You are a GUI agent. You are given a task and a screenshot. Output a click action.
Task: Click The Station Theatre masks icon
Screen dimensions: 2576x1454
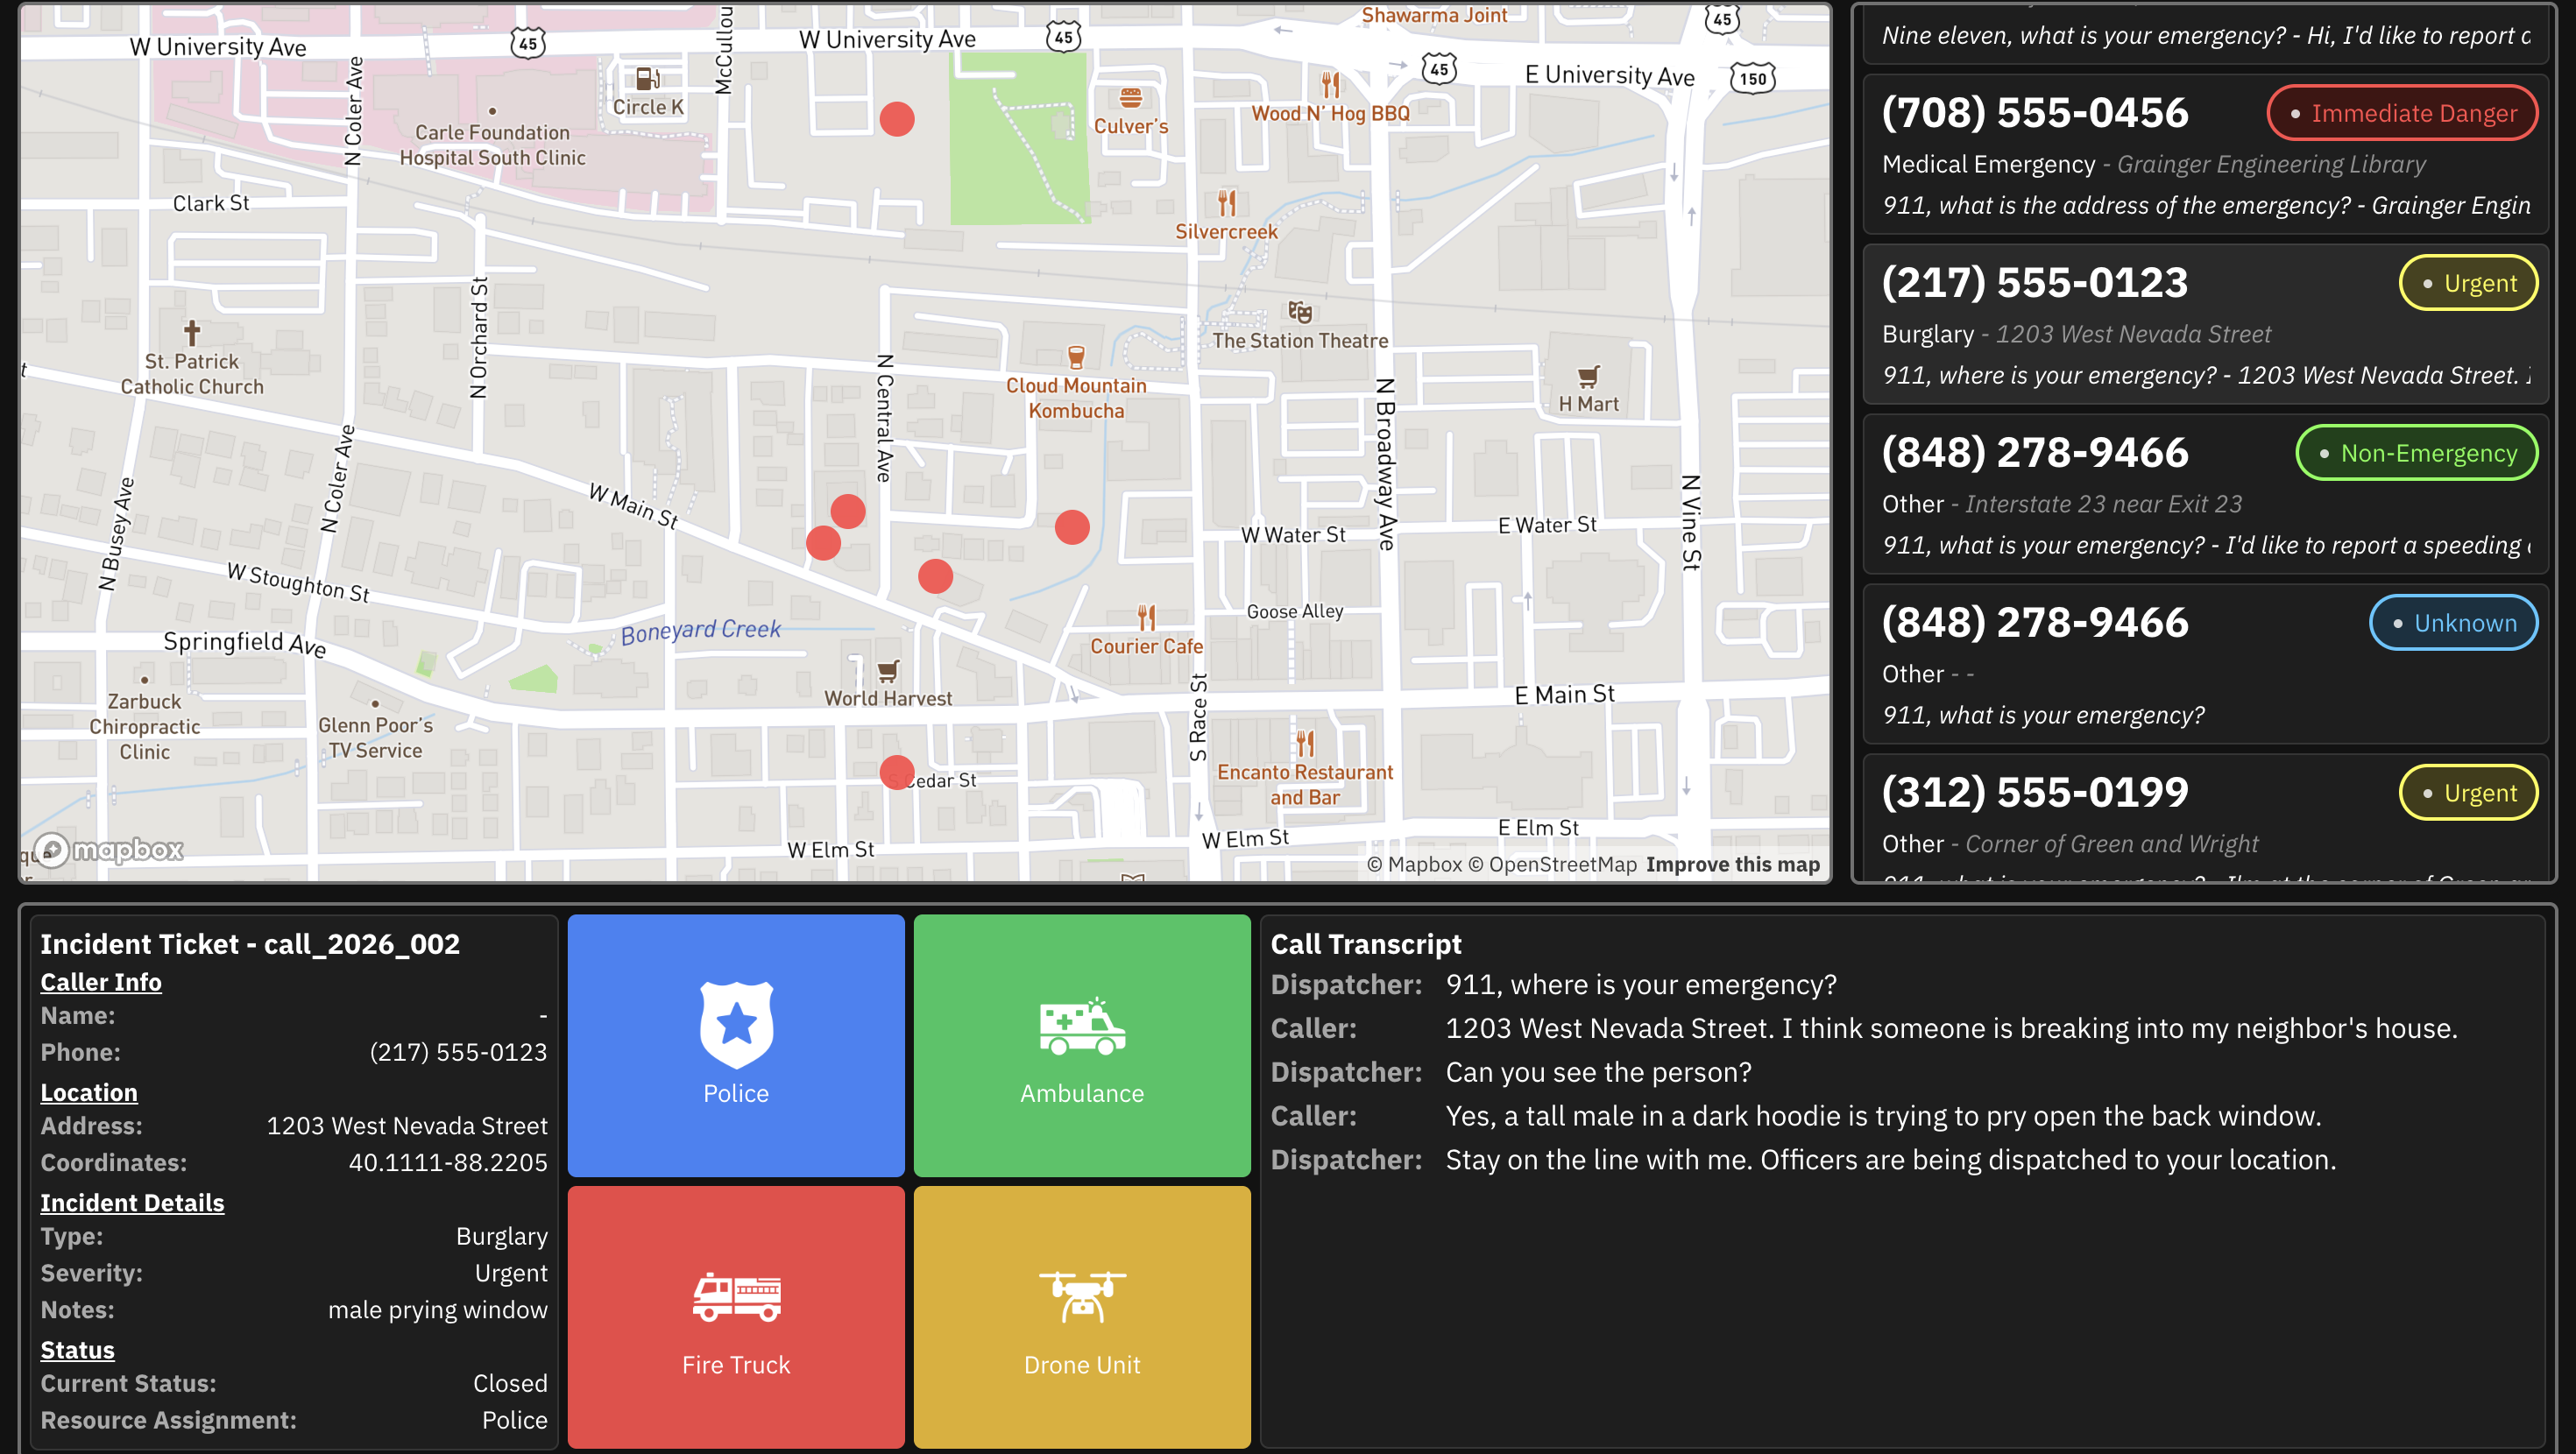1299,312
